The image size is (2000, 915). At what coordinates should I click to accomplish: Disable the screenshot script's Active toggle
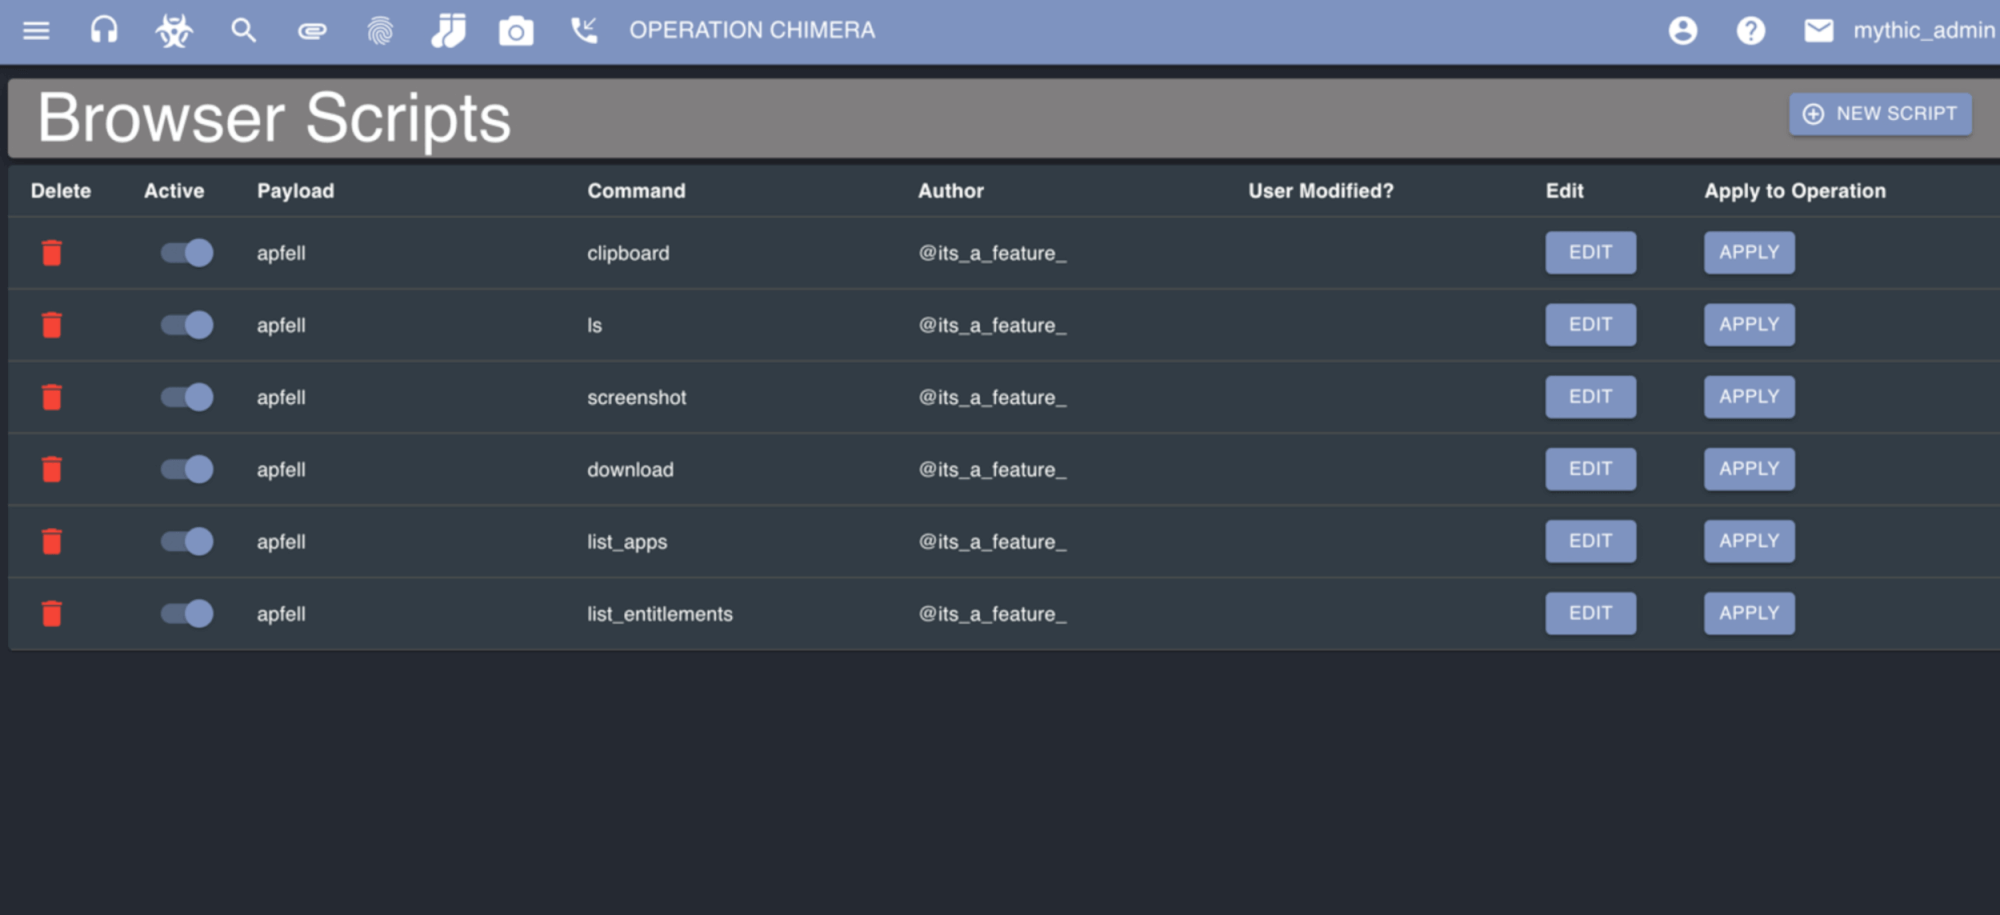pyautogui.click(x=187, y=397)
